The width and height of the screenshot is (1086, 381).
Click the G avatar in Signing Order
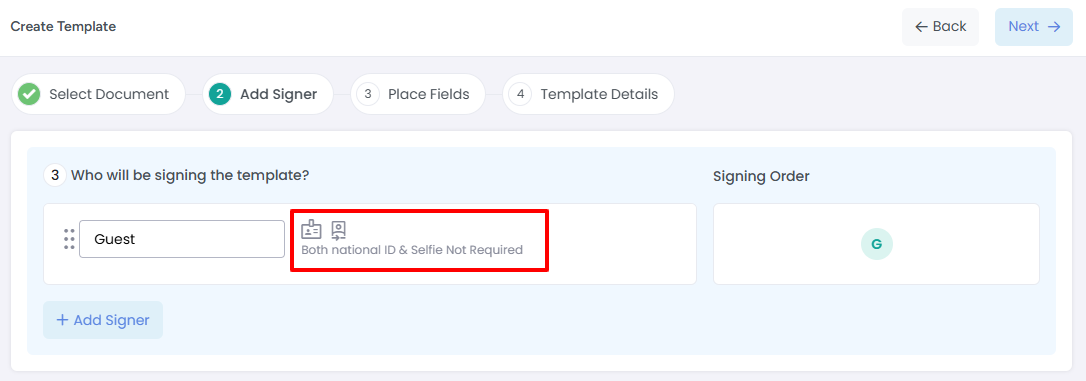click(877, 244)
